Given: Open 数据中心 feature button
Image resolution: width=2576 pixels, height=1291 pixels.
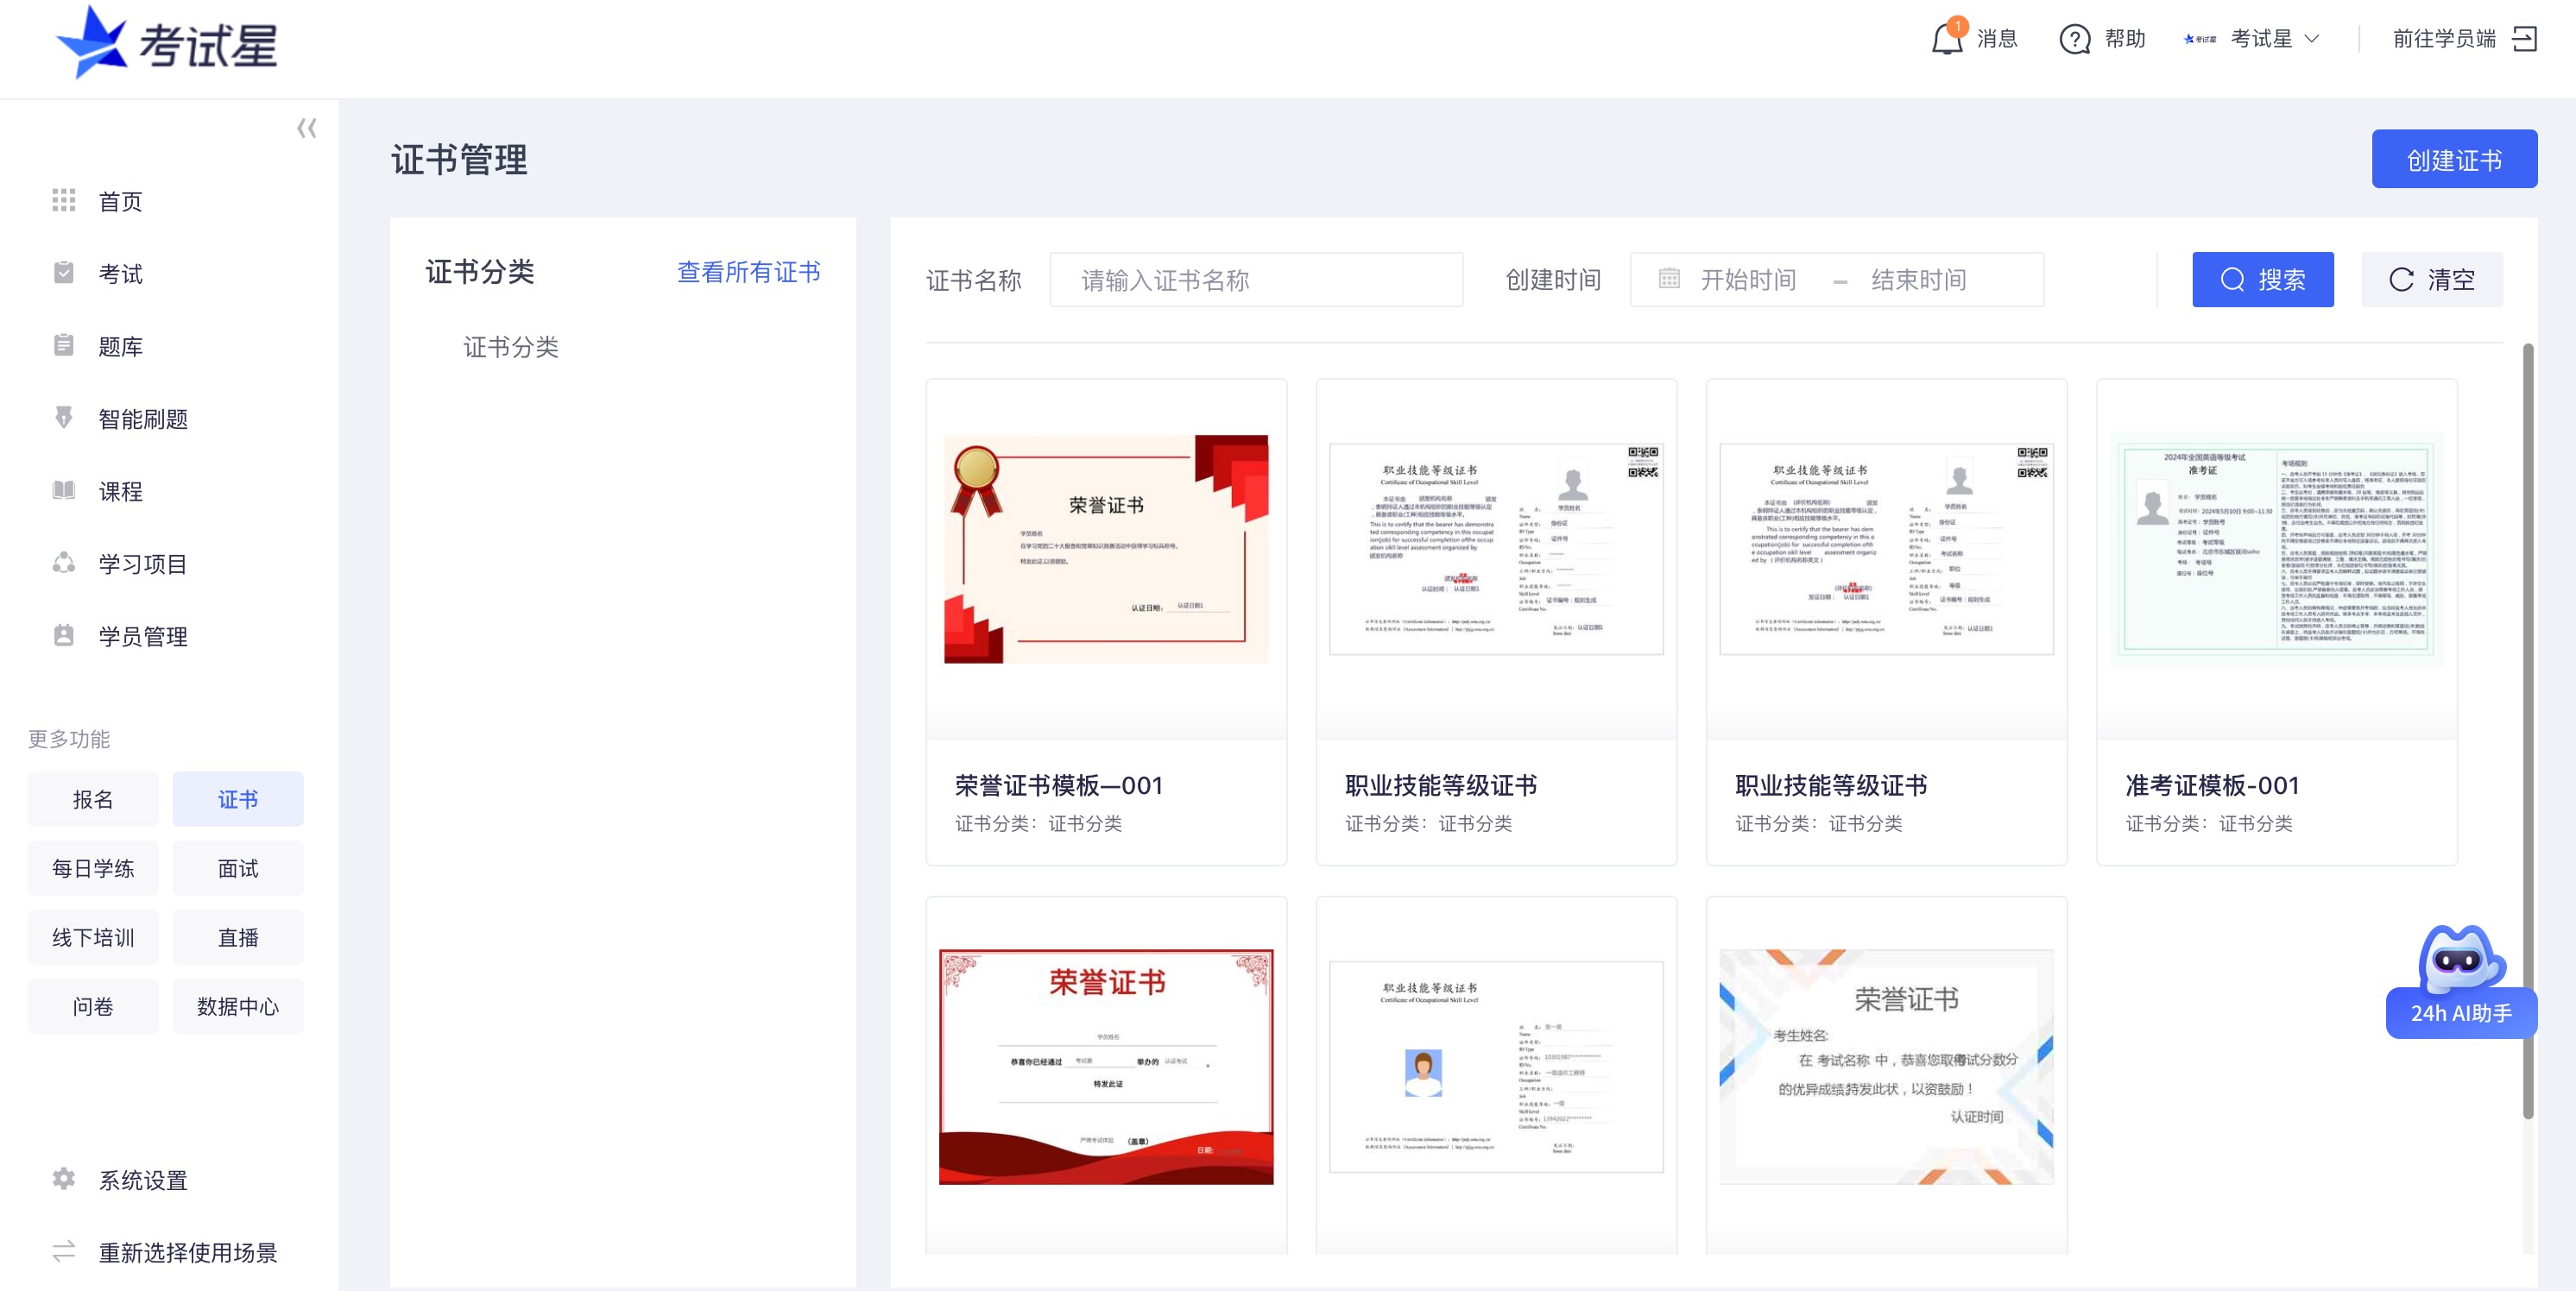Looking at the screenshot, I should [238, 1006].
